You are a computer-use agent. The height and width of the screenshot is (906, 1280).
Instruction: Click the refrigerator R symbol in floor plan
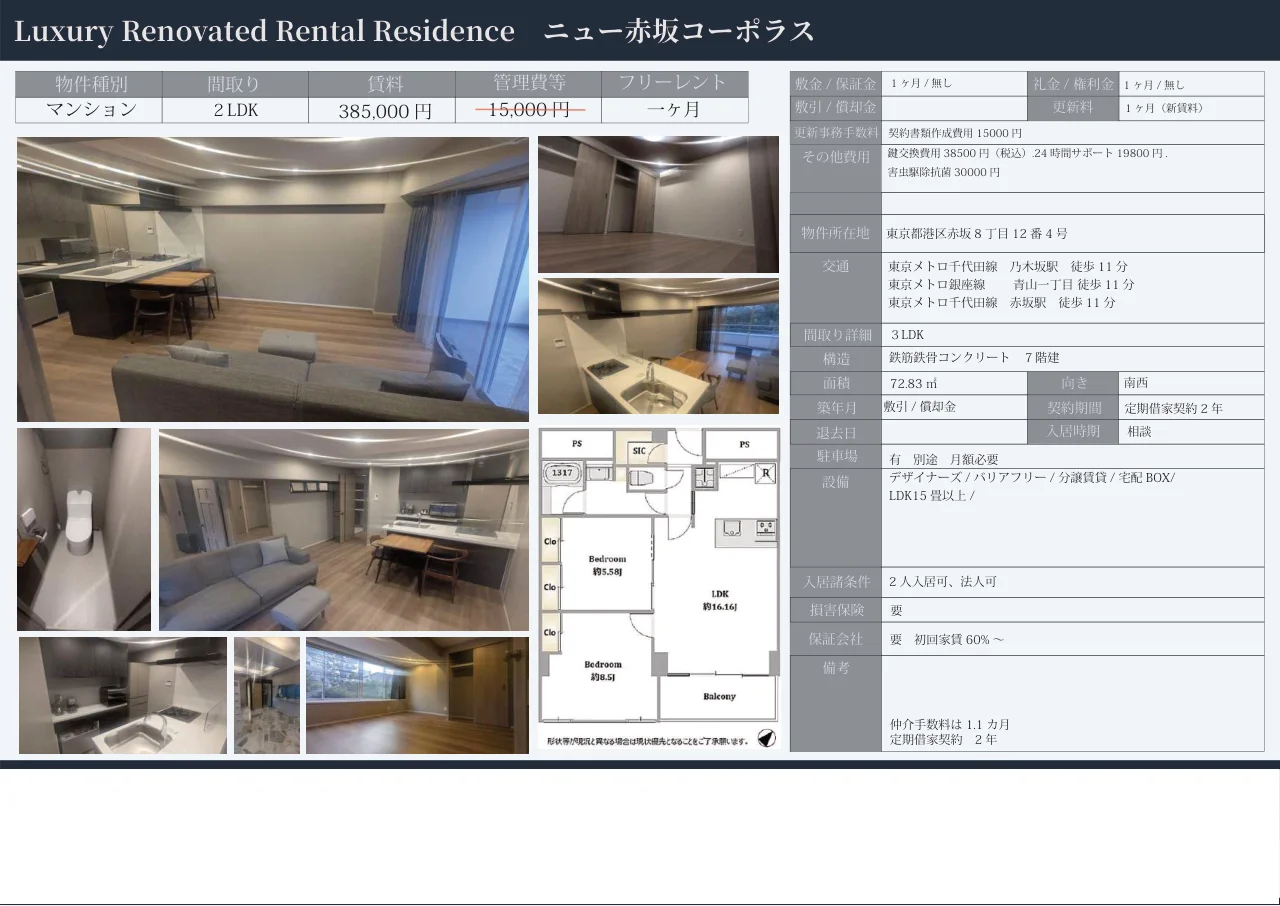pyautogui.click(x=766, y=474)
